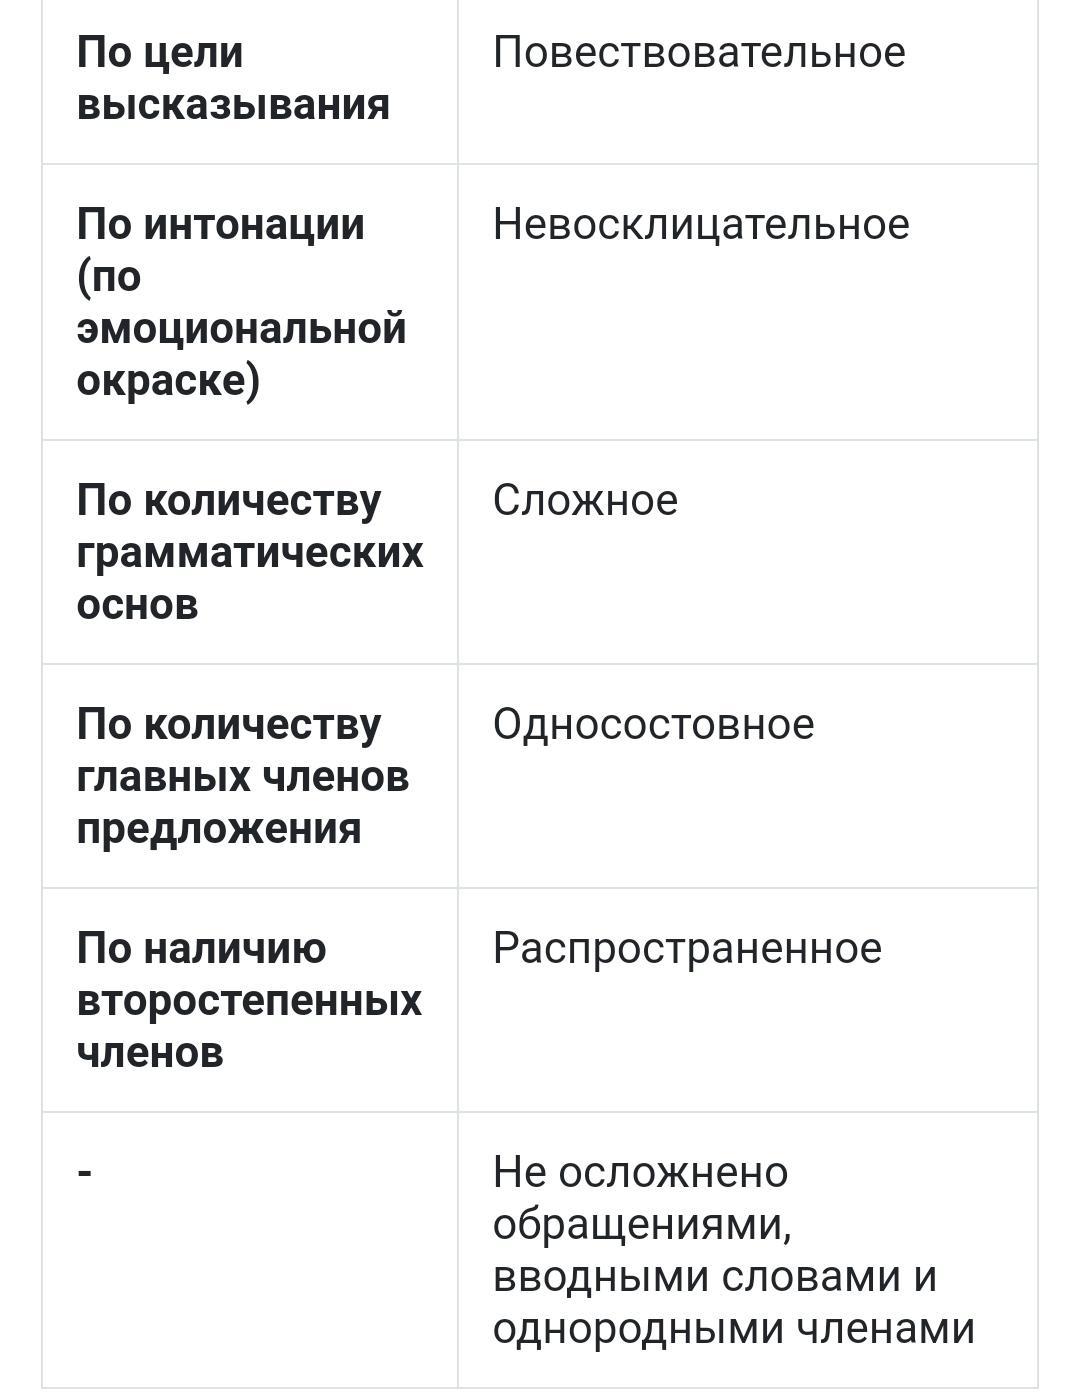This screenshot has width=1080, height=1397.
Task: Click 'вводными словами и' text line
Action: [715, 1276]
